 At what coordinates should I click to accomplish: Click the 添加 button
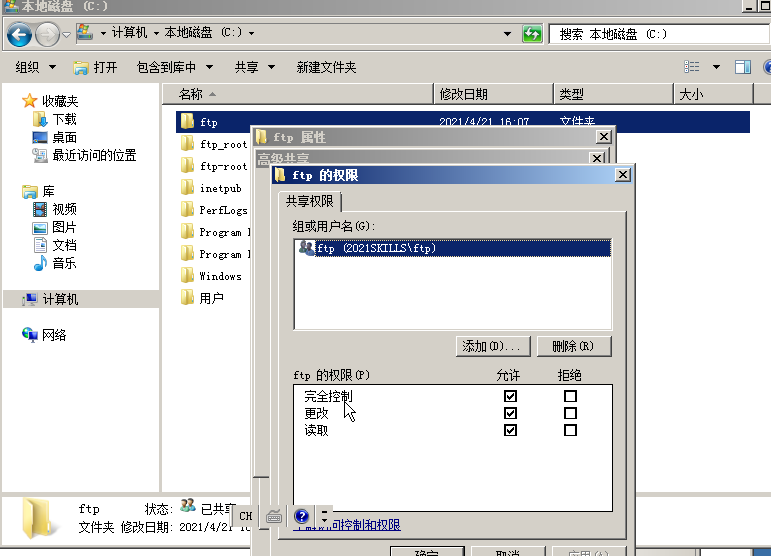click(491, 346)
